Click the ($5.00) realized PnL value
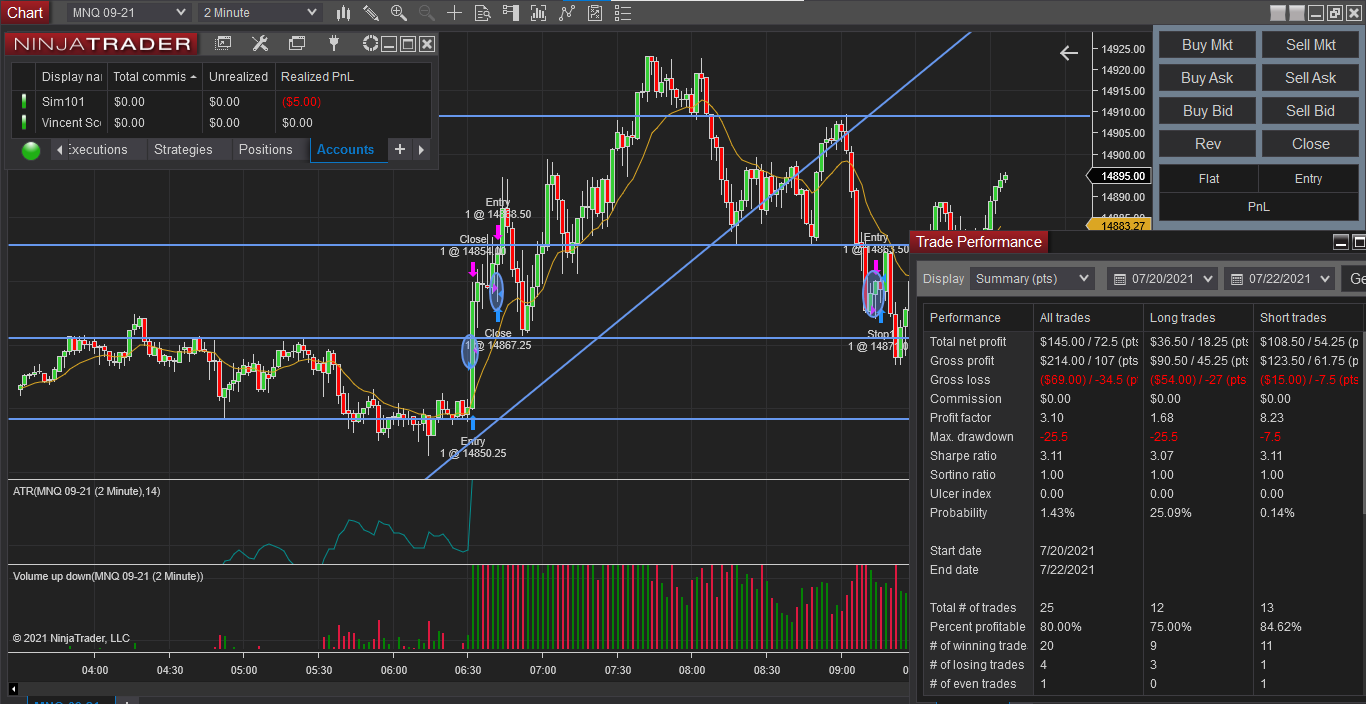This screenshot has height=704, width=1366. click(x=301, y=101)
